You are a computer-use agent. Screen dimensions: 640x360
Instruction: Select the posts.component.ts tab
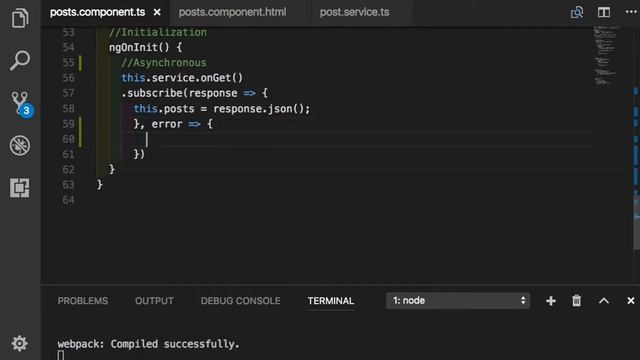click(98, 12)
